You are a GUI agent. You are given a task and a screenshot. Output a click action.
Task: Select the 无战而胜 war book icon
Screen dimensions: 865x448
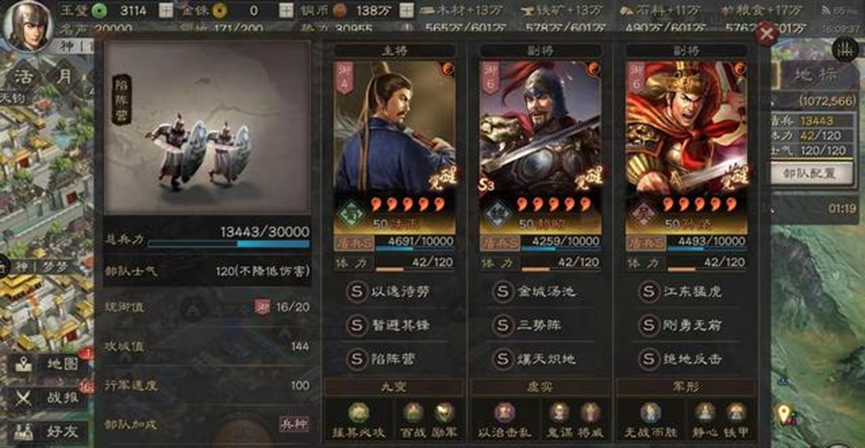click(650, 413)
